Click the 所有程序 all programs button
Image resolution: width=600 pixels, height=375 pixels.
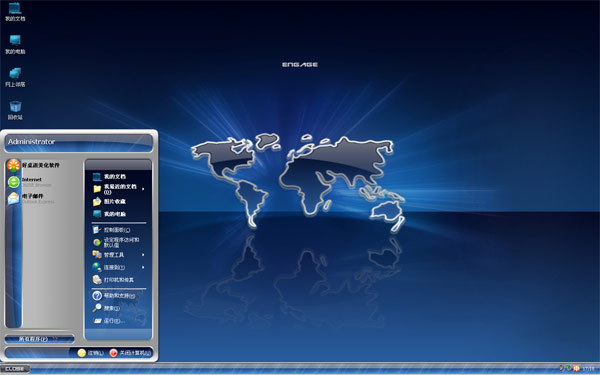click(x=39, y=339)
